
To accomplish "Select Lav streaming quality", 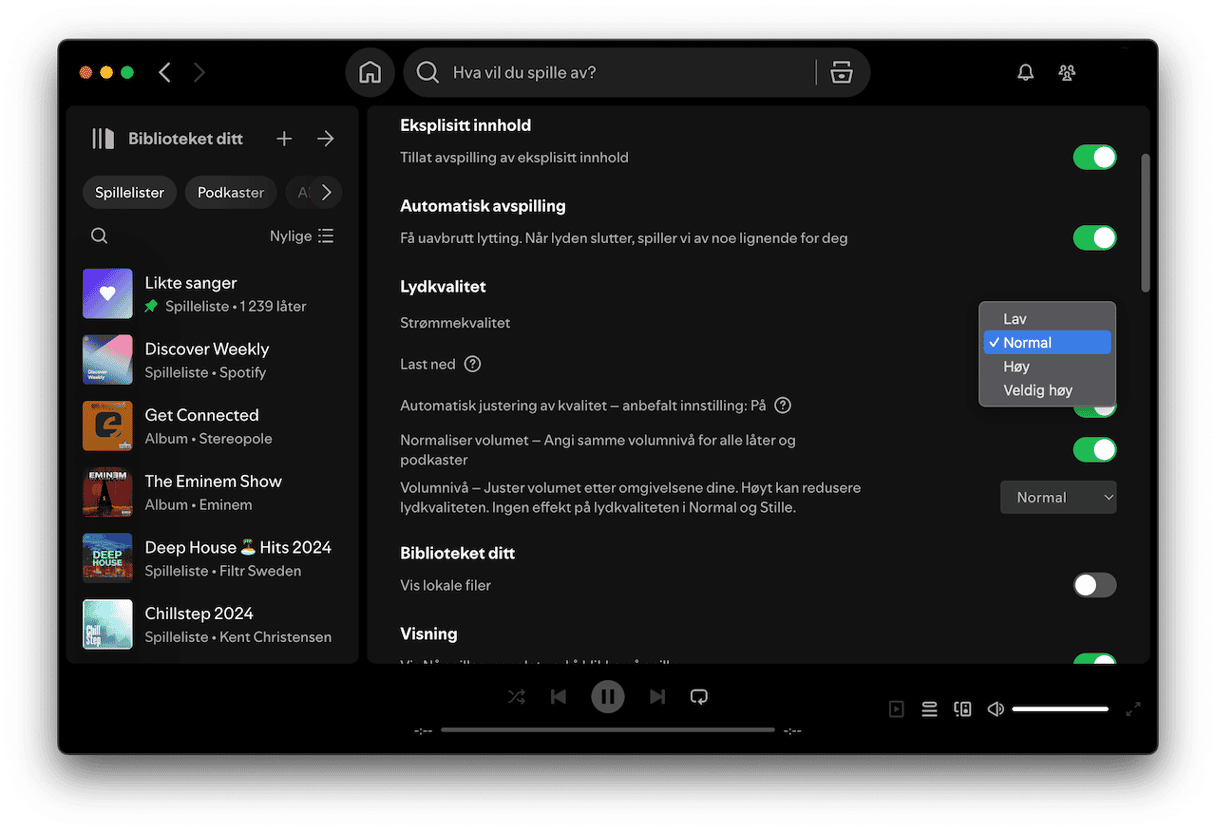I will pyautogui.click(x=1047, y=319).
